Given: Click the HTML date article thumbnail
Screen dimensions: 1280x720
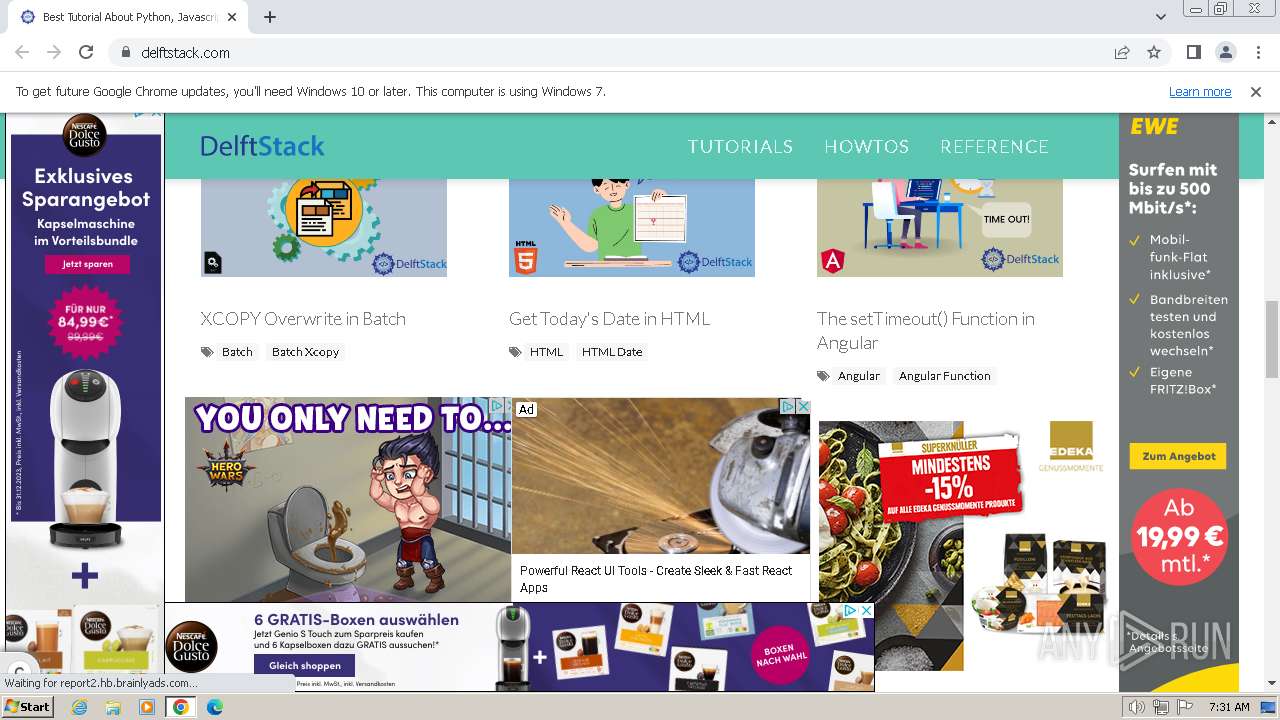Looking at the screenshot, I should [632, 228].
